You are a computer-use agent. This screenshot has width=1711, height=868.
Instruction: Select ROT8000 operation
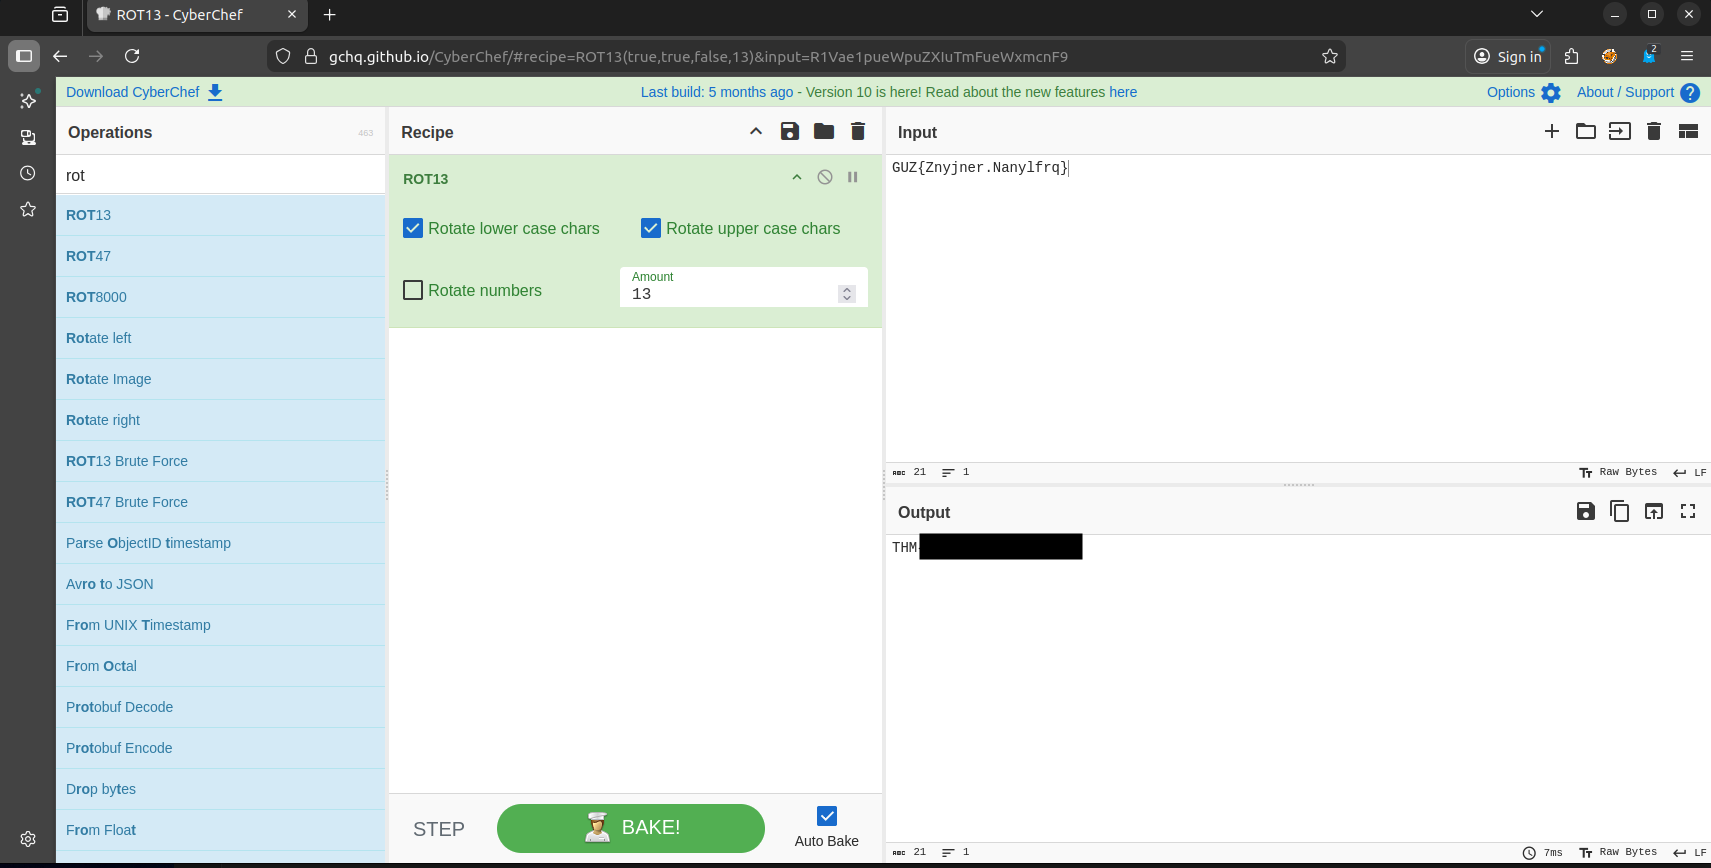coord(220,297)
